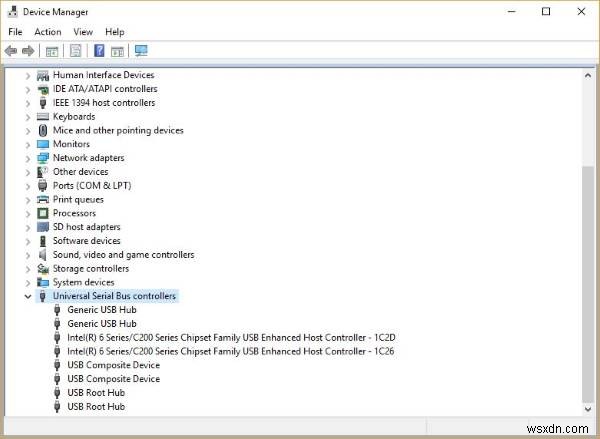
Task: Click the Show/Hide Console Tree toolbar icon
Action: (x=52, y=51)
